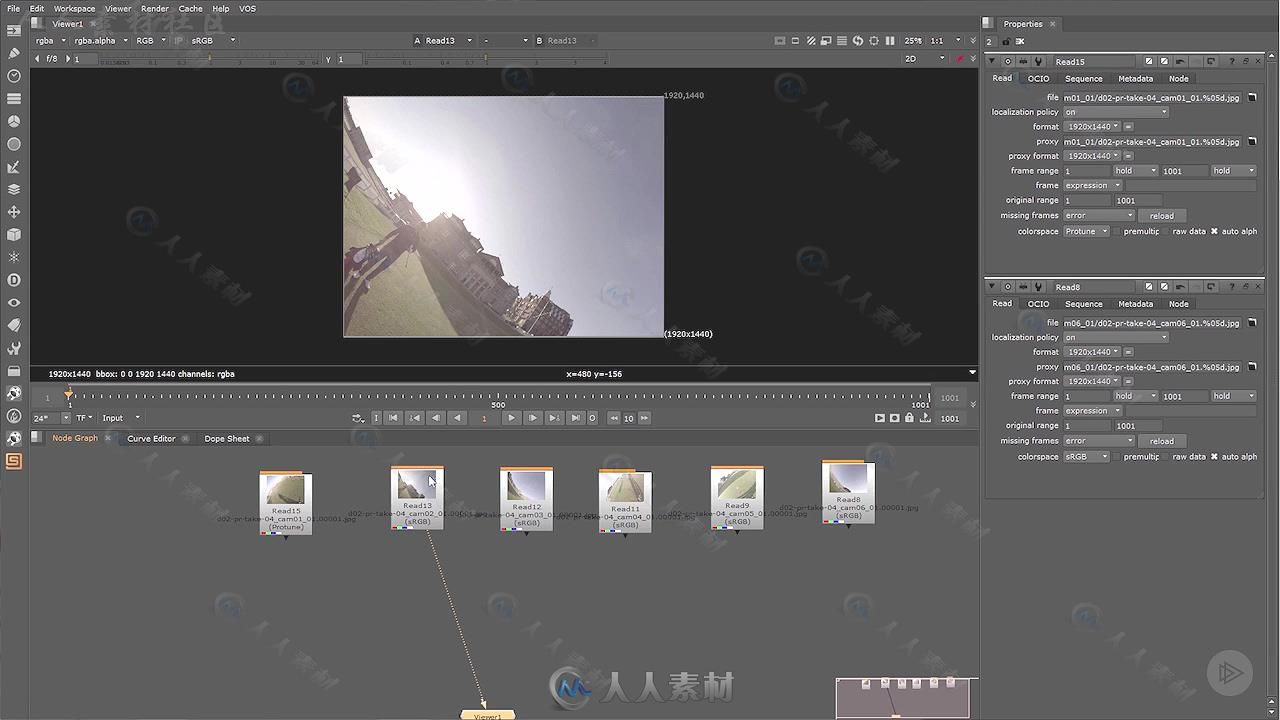This screenshot has height=720, width=1280.
Task: Open the Time clock menu in left toolbar
Action: pyautogui.click(x=14, y=76)
